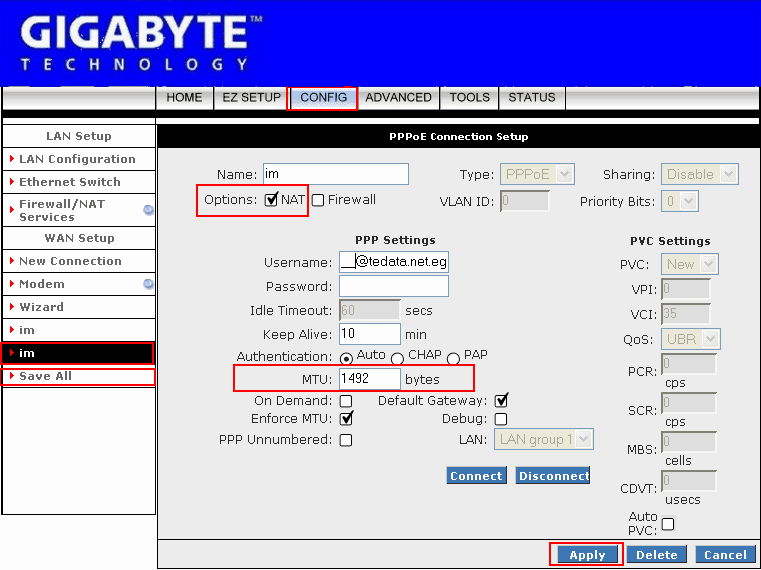
Task: Click the MTU bytes input field
Action: [x=370, y=379]
